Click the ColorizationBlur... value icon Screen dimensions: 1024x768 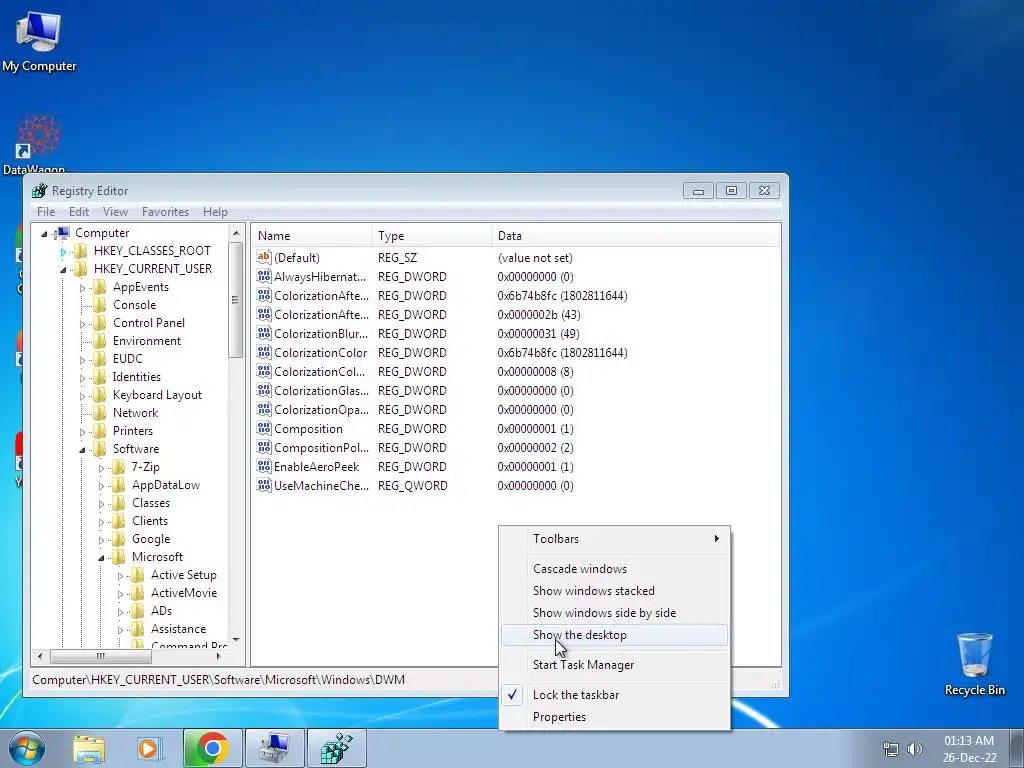tap(264, 333)
